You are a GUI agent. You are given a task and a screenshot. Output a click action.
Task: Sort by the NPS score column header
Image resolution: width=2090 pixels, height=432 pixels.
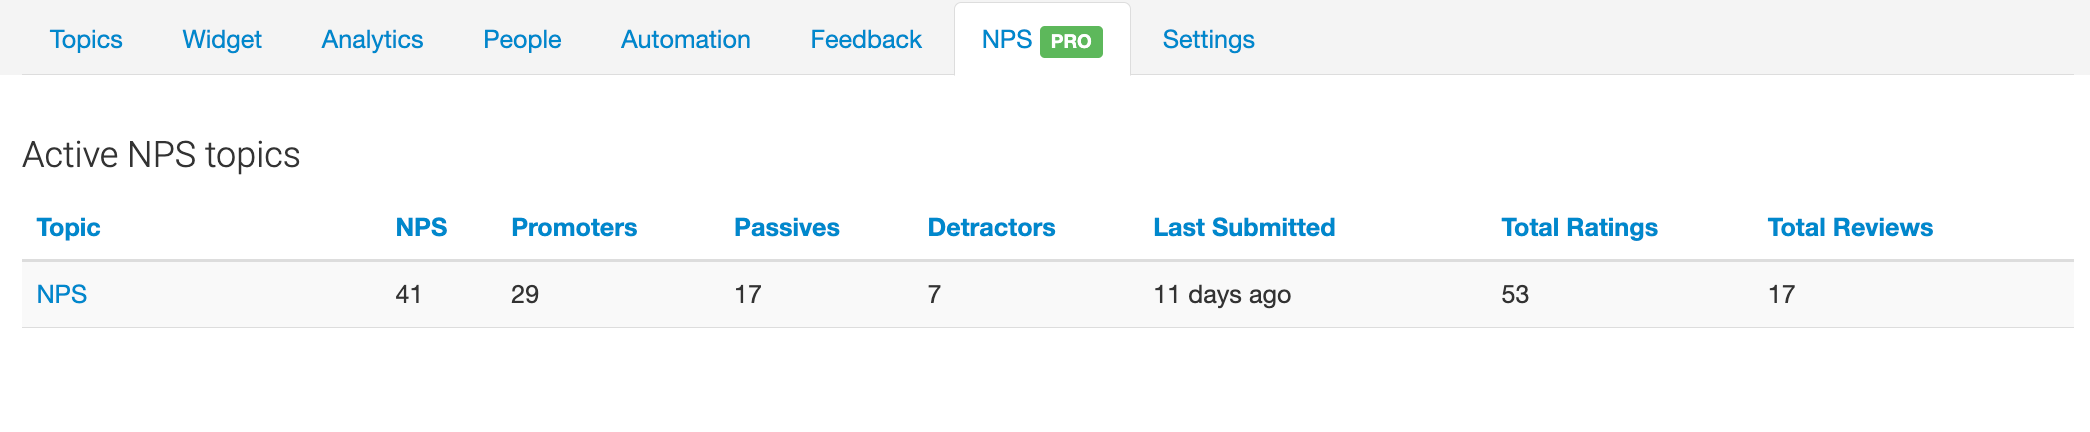tap(421, 228)
